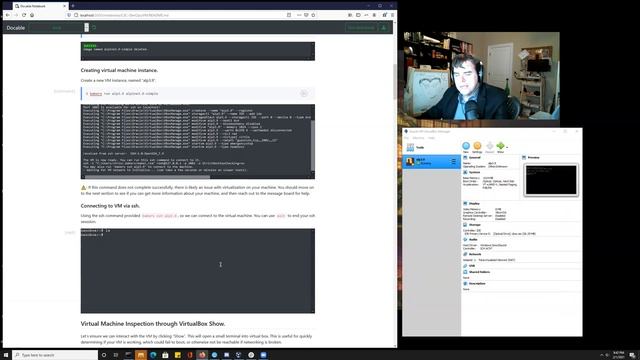
Task: Click the Docable refresh icon
Action: coord(94,28)
